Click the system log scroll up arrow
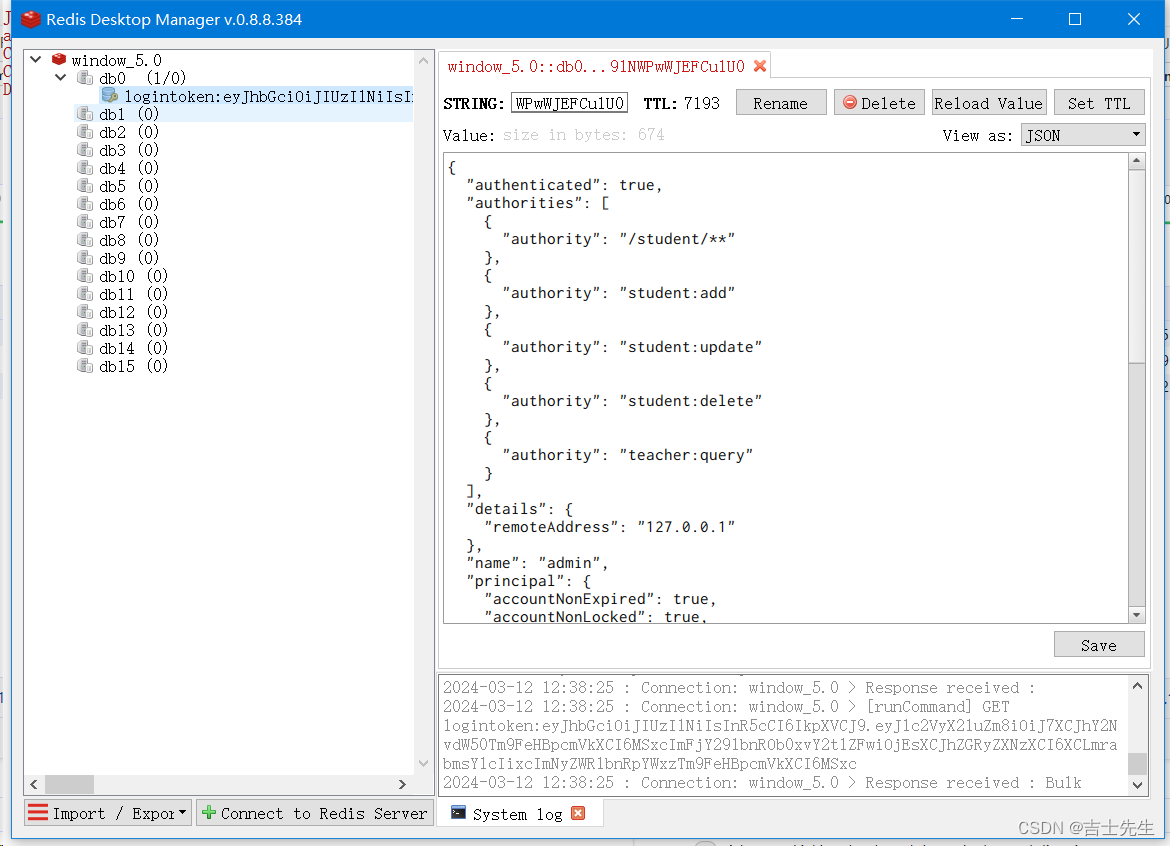This screenshot has width=1170, height=846. 1137,686
